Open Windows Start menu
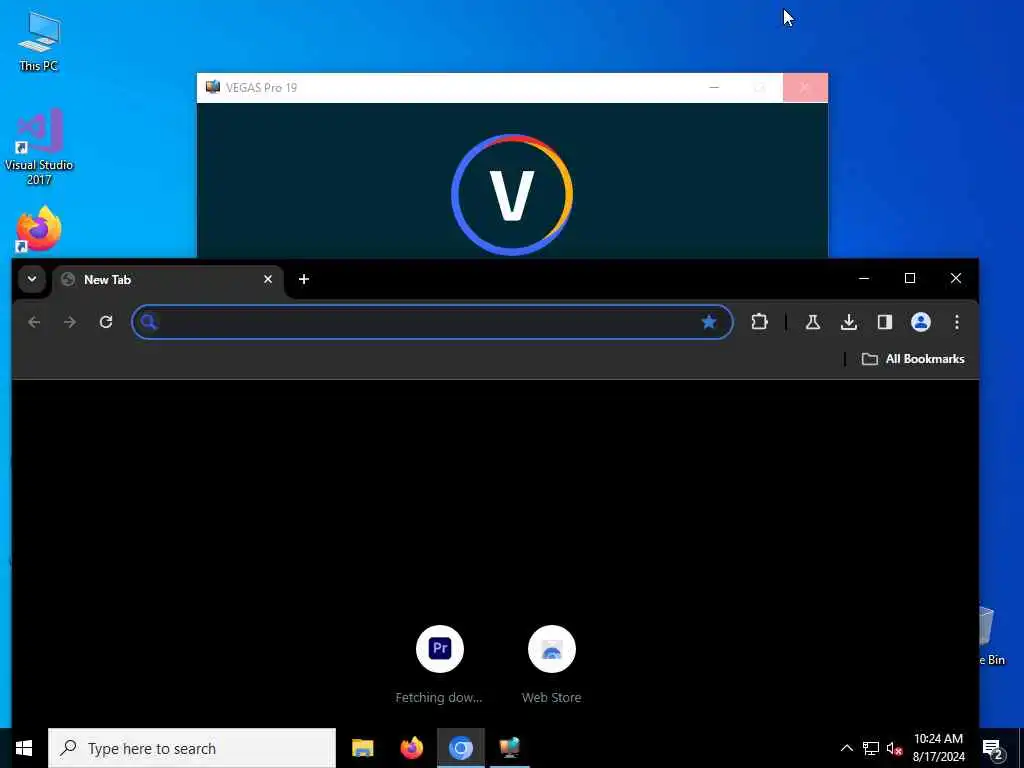Viewport: 1024px width, 768px height. click(24, 748)
